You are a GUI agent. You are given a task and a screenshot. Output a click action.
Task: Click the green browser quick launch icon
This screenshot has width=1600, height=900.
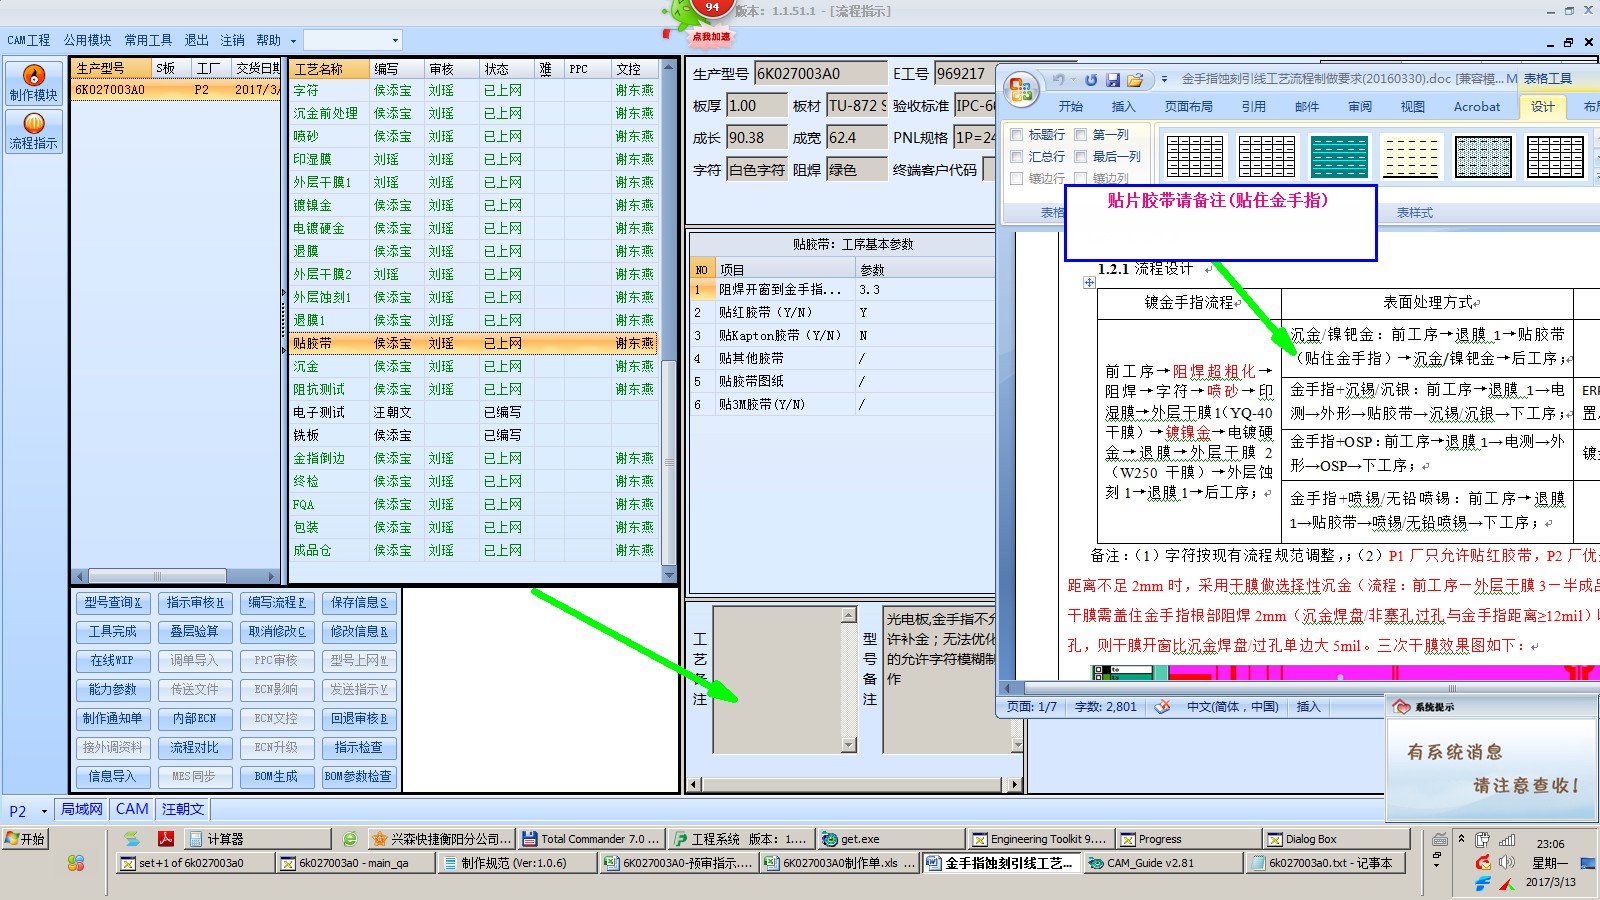click(x=349, y=839)
